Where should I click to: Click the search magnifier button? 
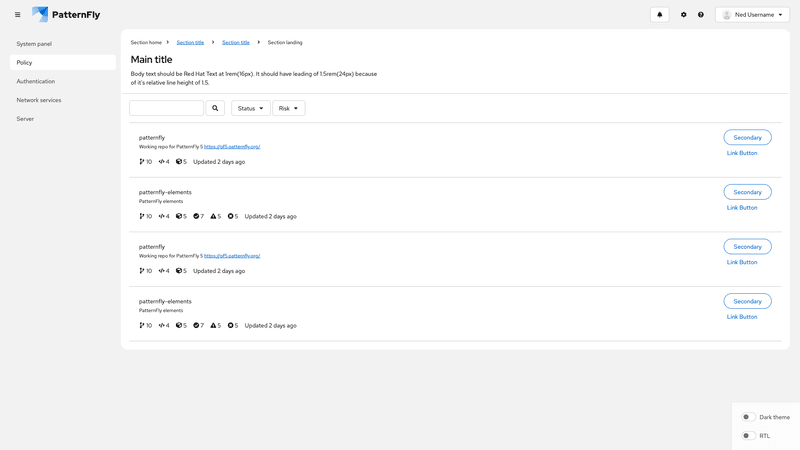point(215,108)
